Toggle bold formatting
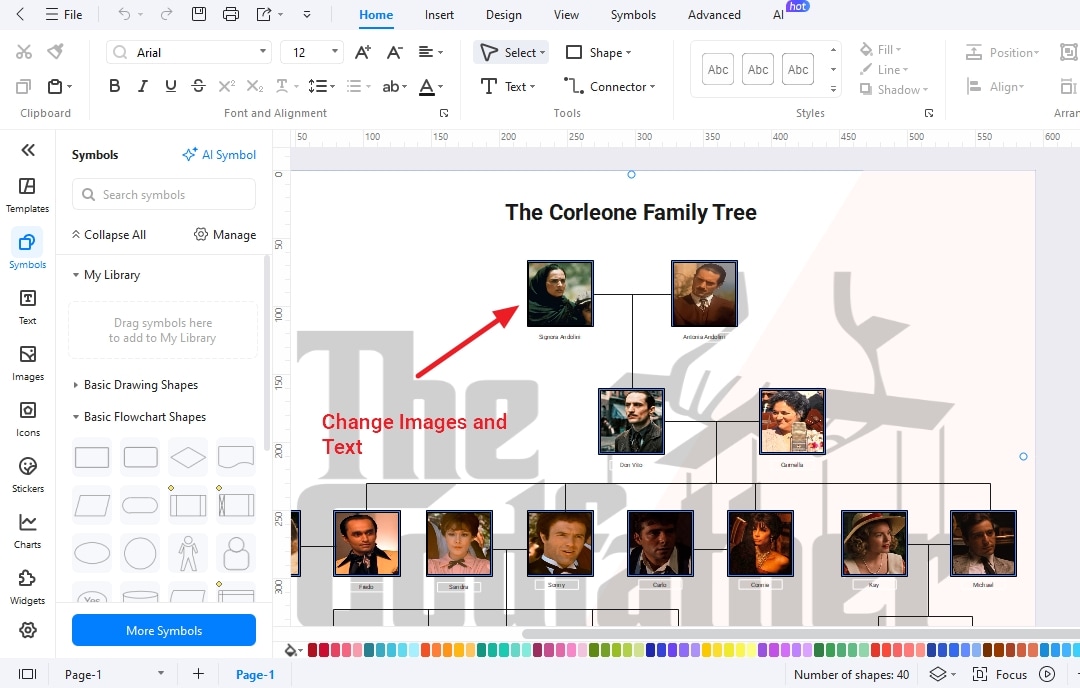Viewport: 1080px width, 688px height. tap(114, 86)
